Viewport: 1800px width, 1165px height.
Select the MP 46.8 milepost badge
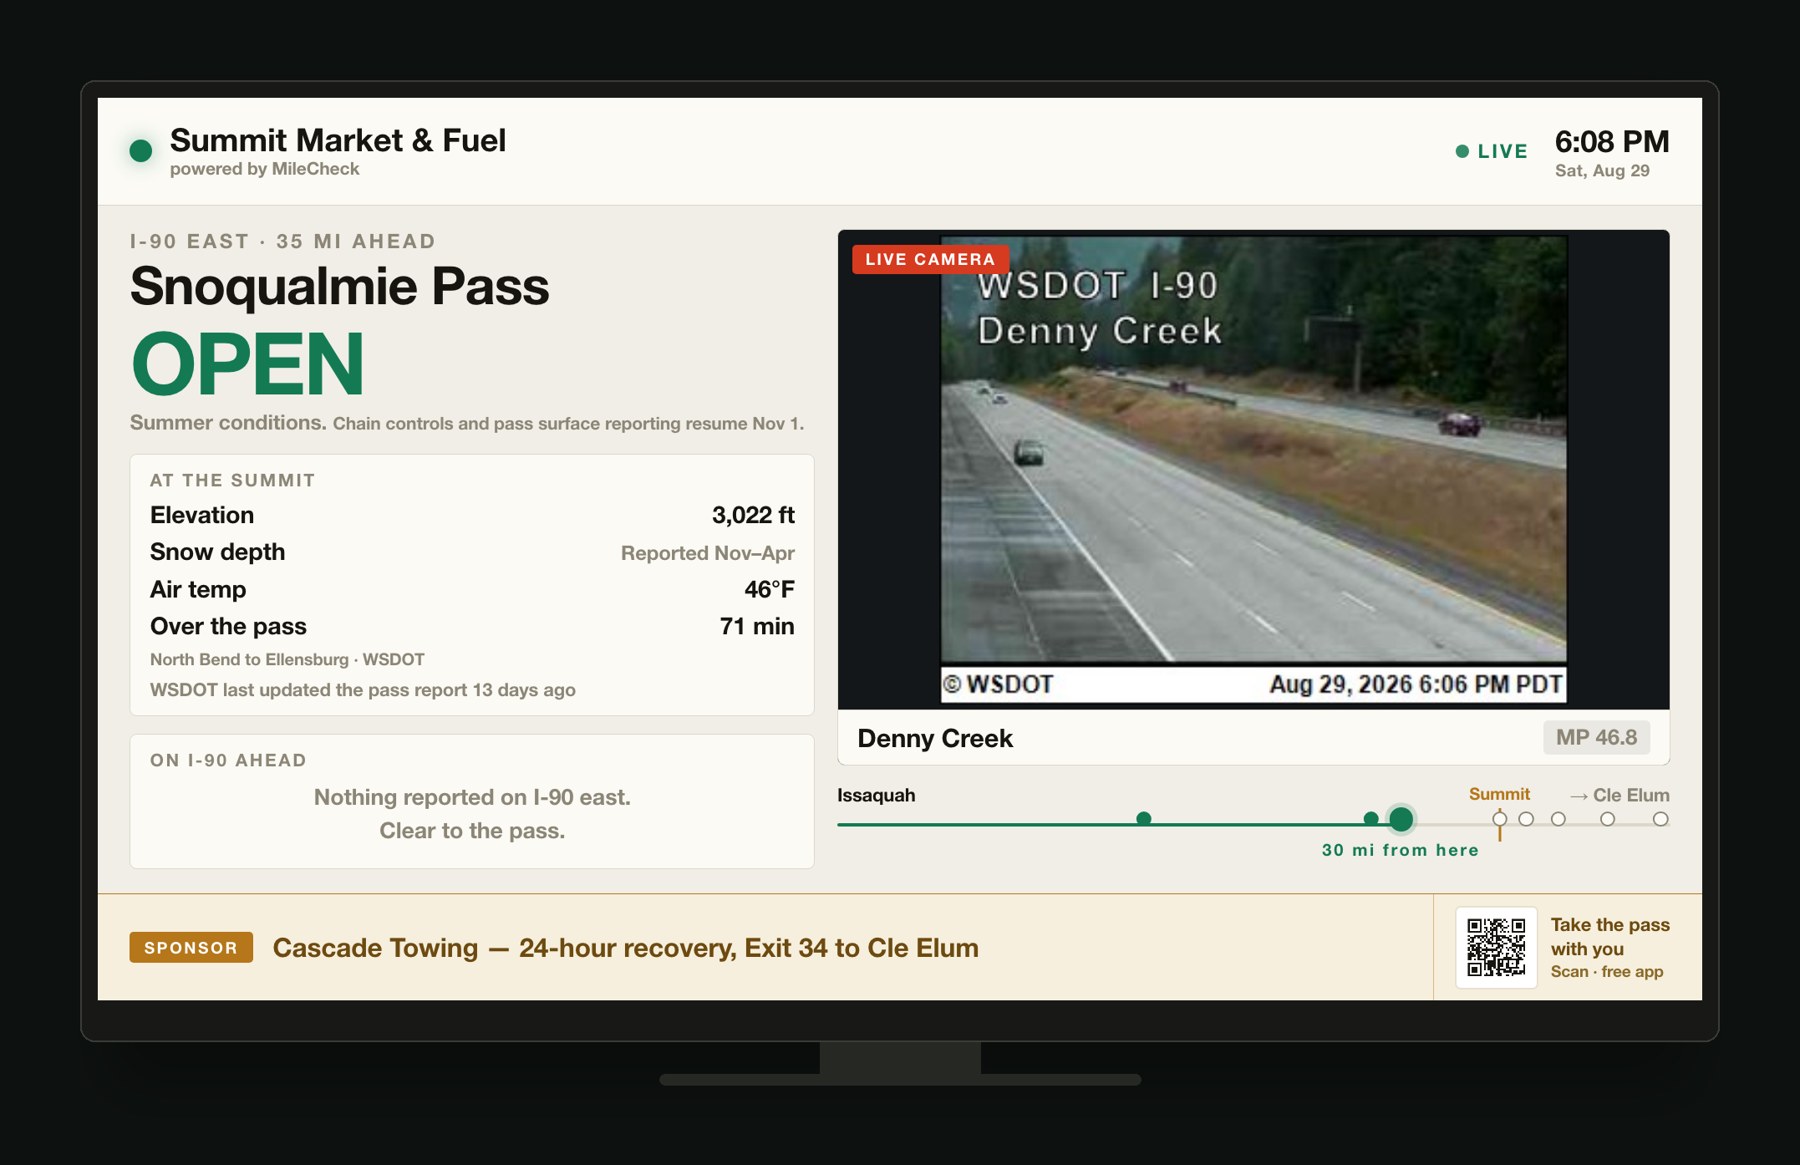1596,738
